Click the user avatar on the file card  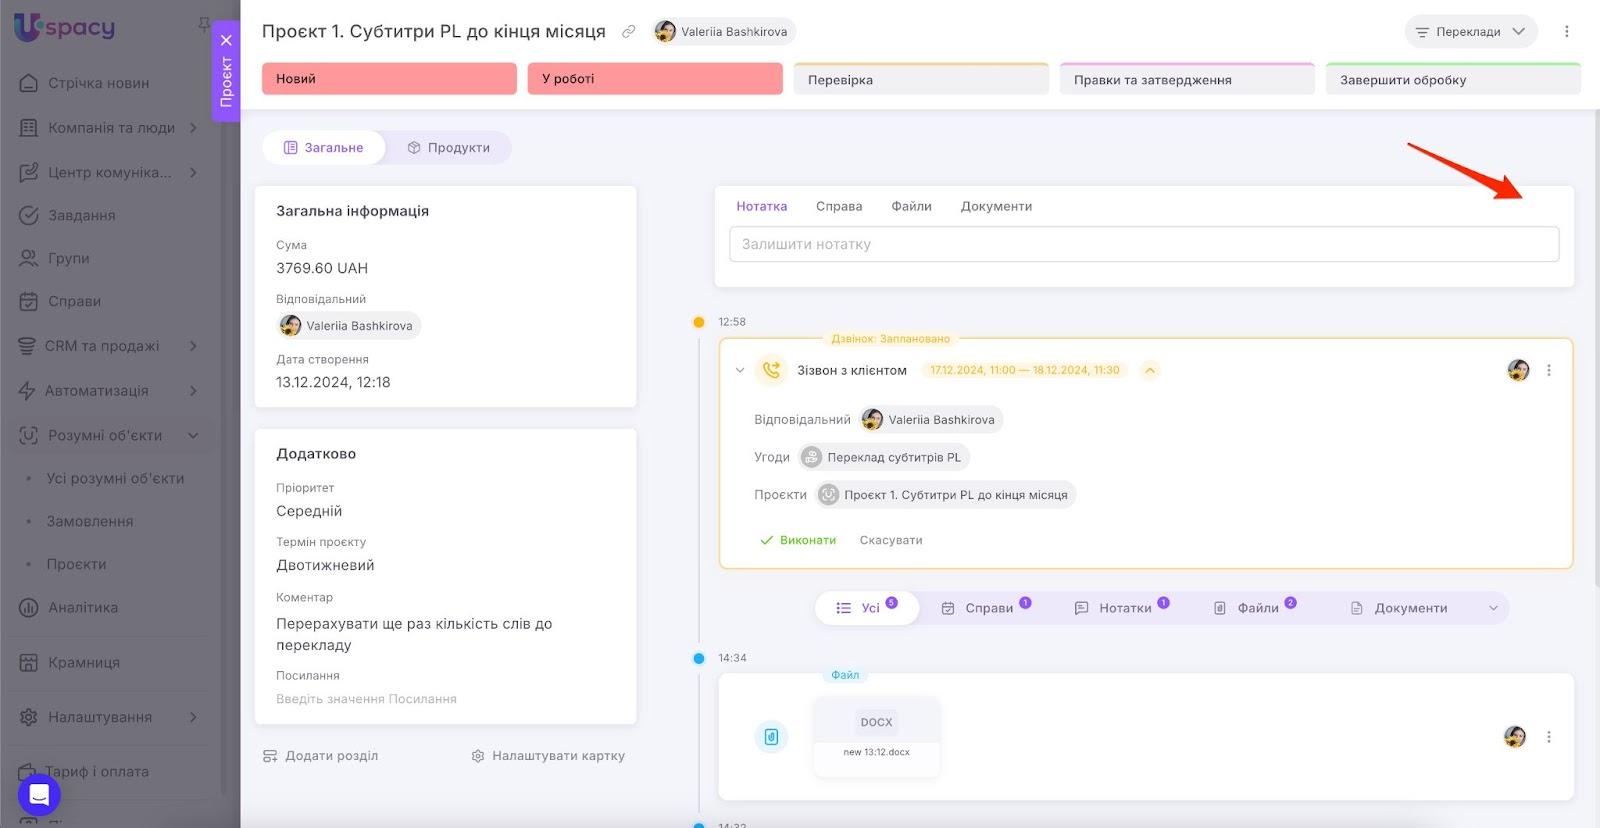coord(1515,737)
